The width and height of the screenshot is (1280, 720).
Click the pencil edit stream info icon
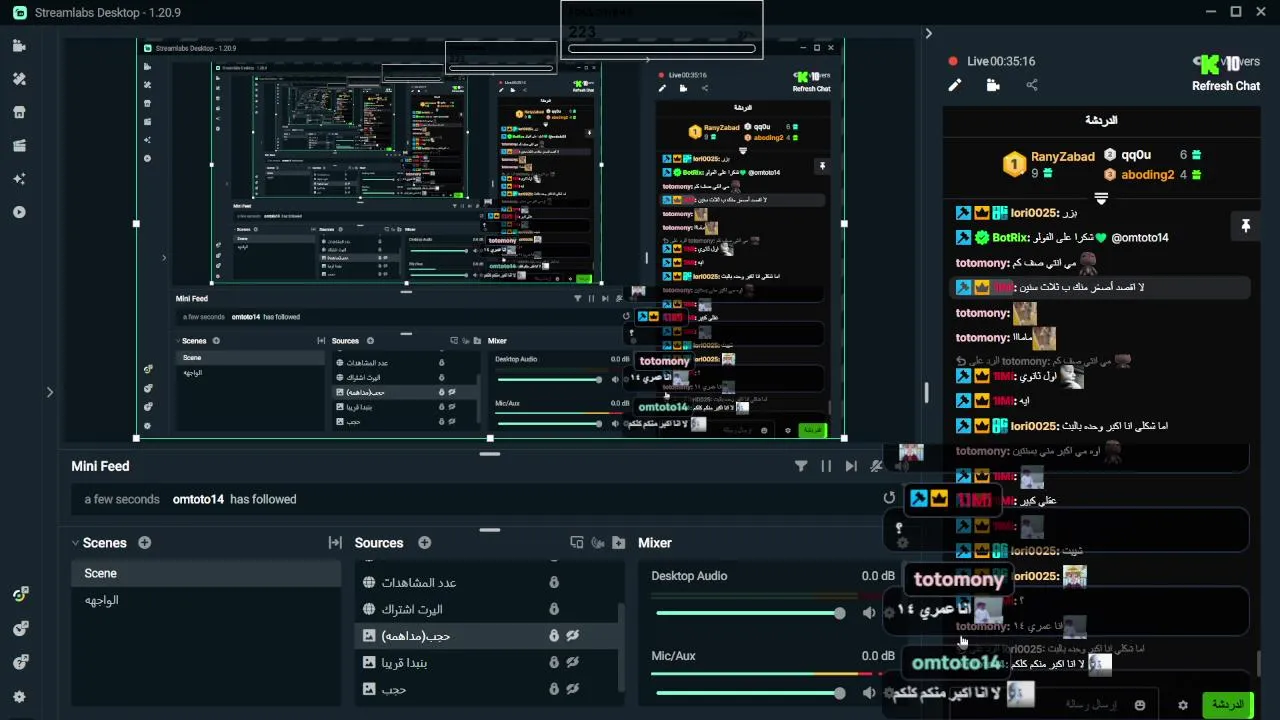955,86
